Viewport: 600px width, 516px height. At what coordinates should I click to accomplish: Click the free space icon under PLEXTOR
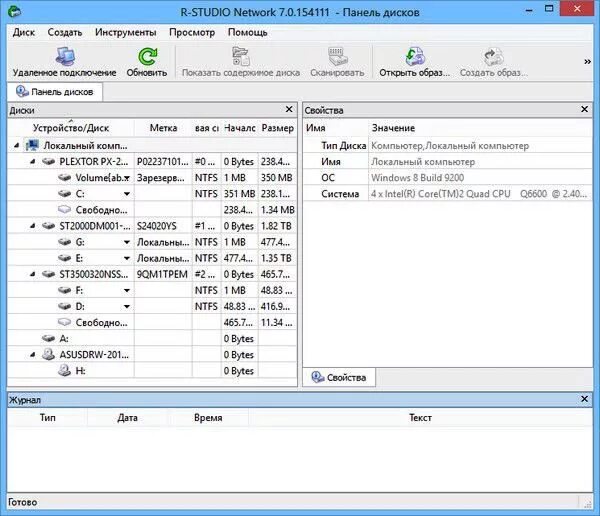click(65, 209)
